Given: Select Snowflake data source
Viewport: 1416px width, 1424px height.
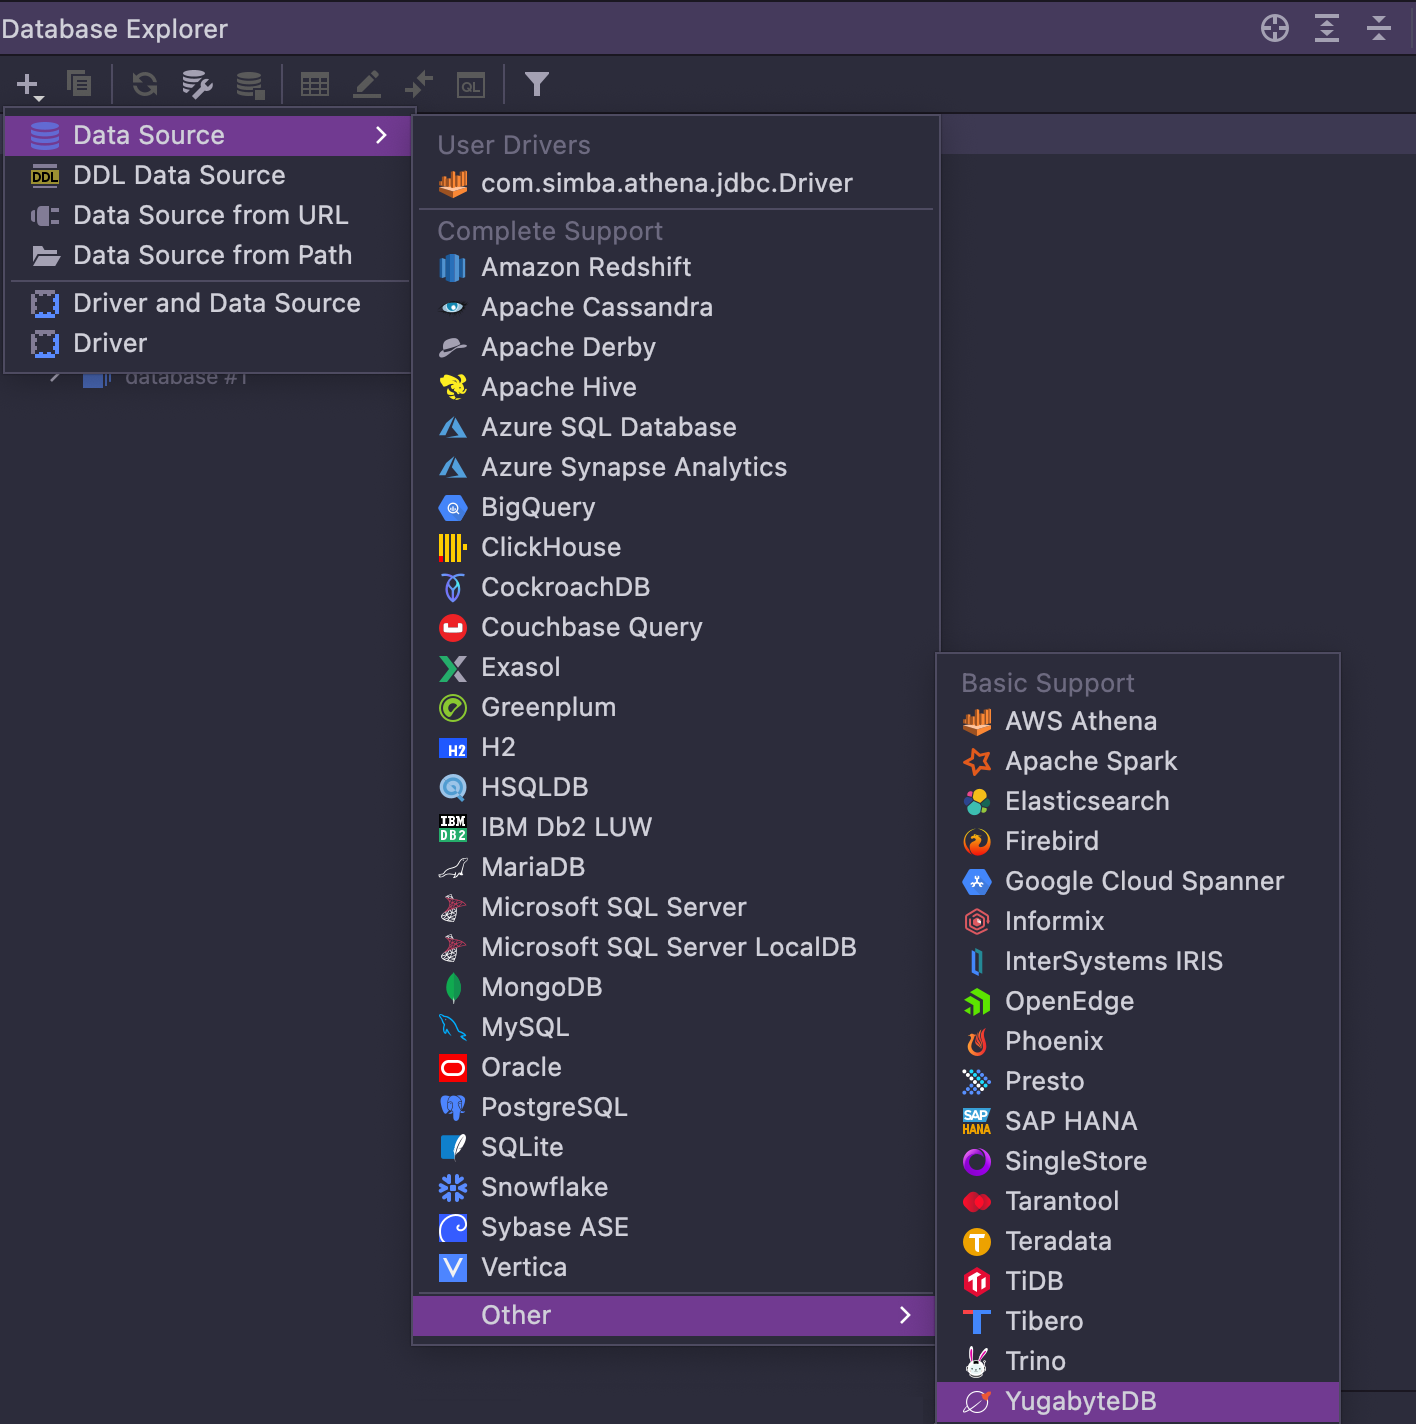Looking at the screenshot, I should point(544,1187).
